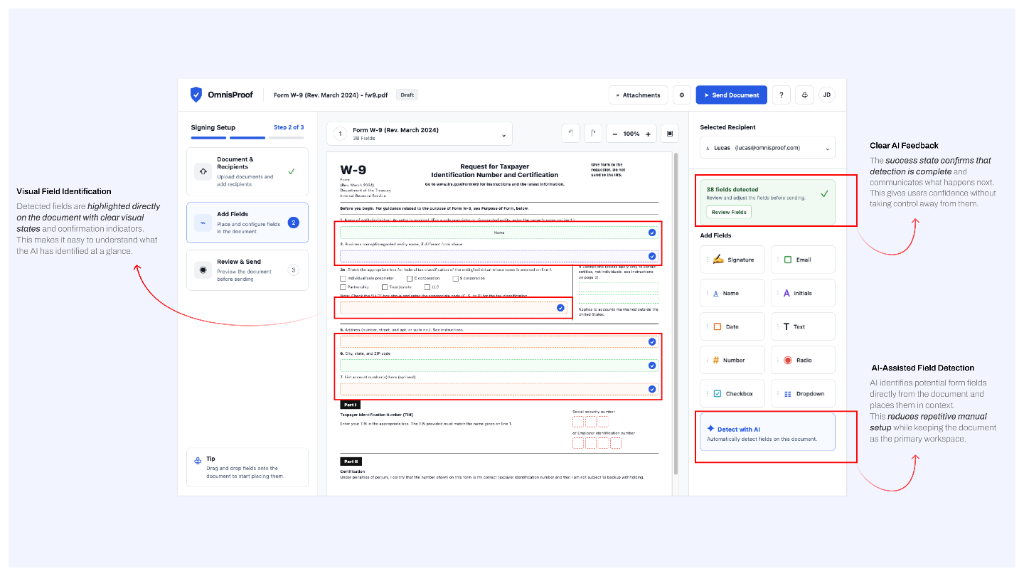Click the Document & Recipients step icon

pyautogui.click(x=203, y=171)
